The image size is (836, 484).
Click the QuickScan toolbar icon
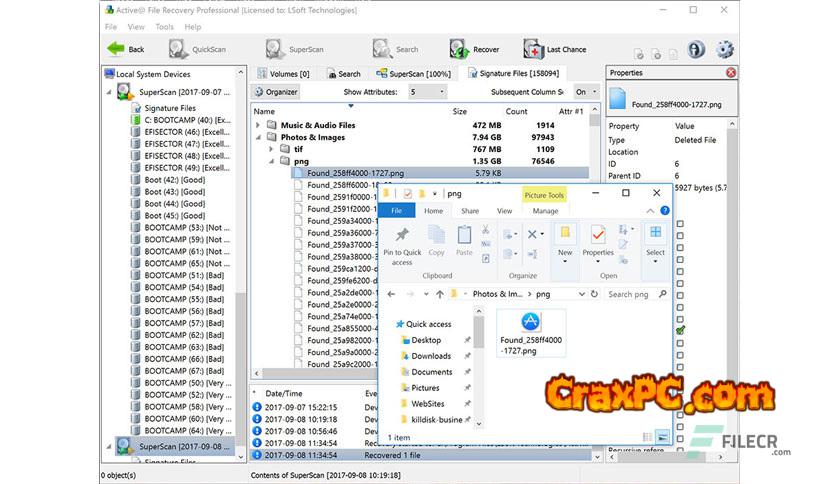click(x=179, y=49)
